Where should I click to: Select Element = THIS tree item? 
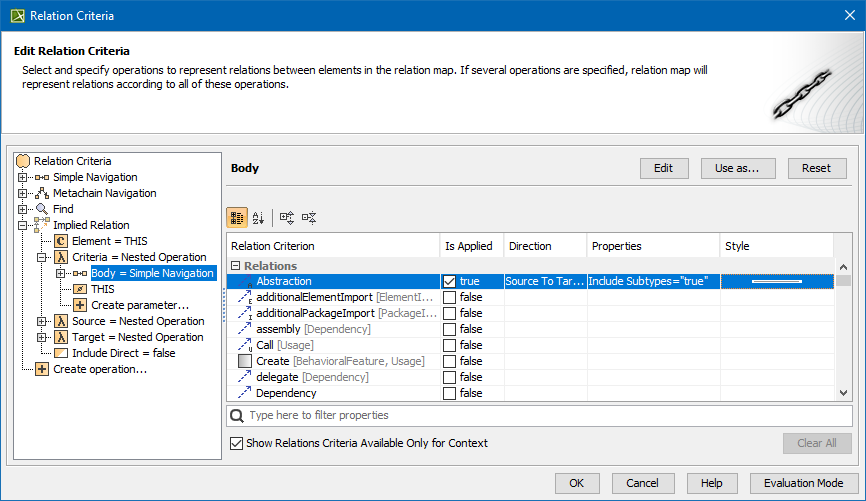pos(107,241)
